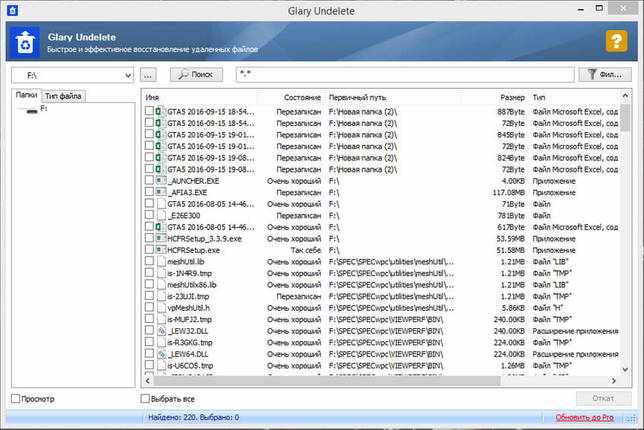Click file icon next to vpMeshUtil.h
Image resolution: width=644 pixels, height=430 pixels.
(161, 307)
